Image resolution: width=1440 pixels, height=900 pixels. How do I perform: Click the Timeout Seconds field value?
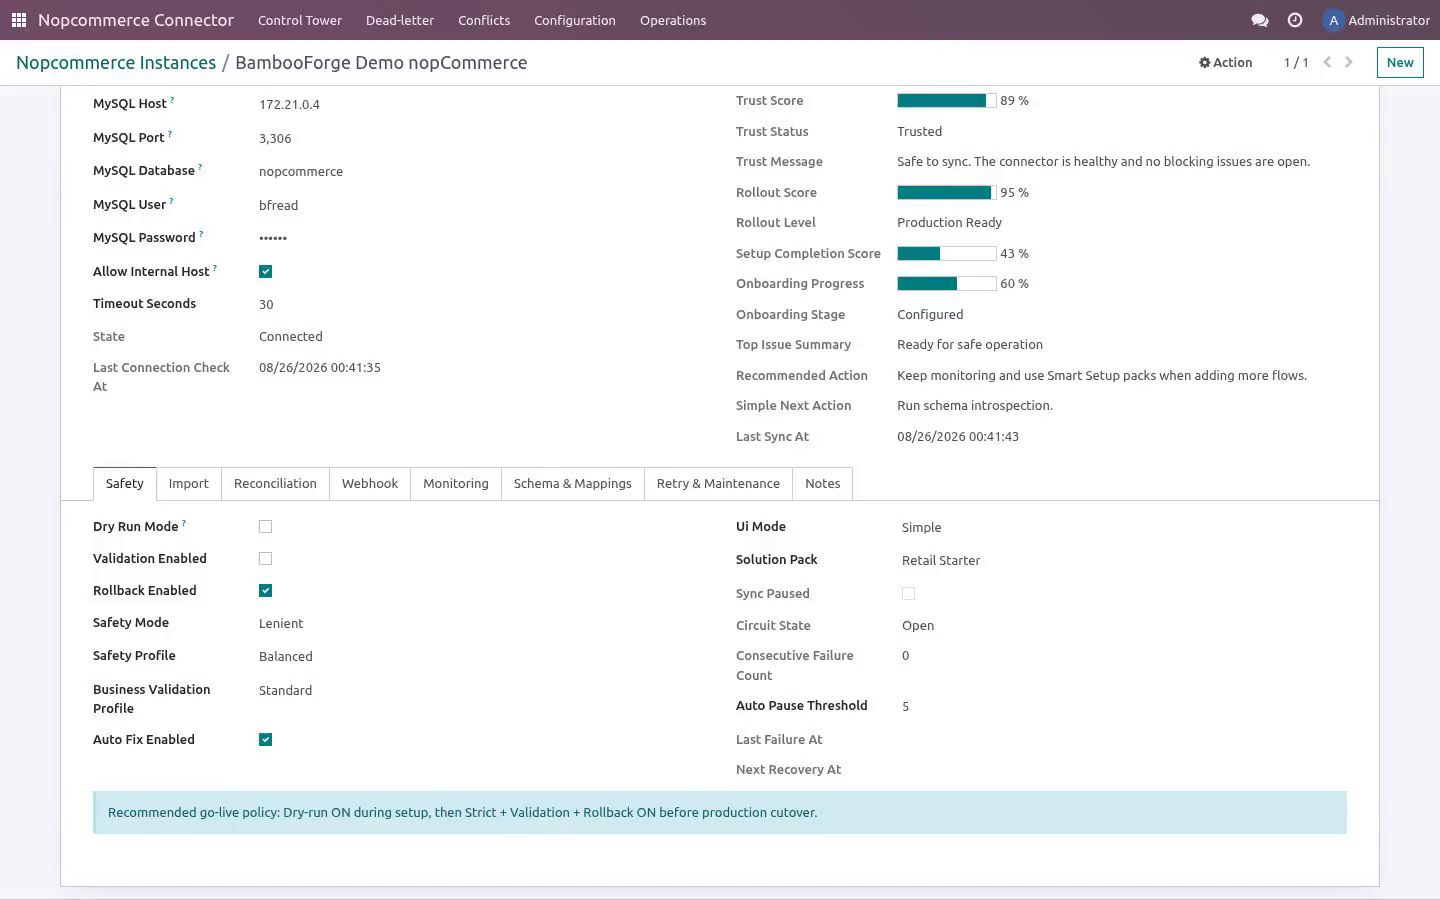click(x=266, y=305)
